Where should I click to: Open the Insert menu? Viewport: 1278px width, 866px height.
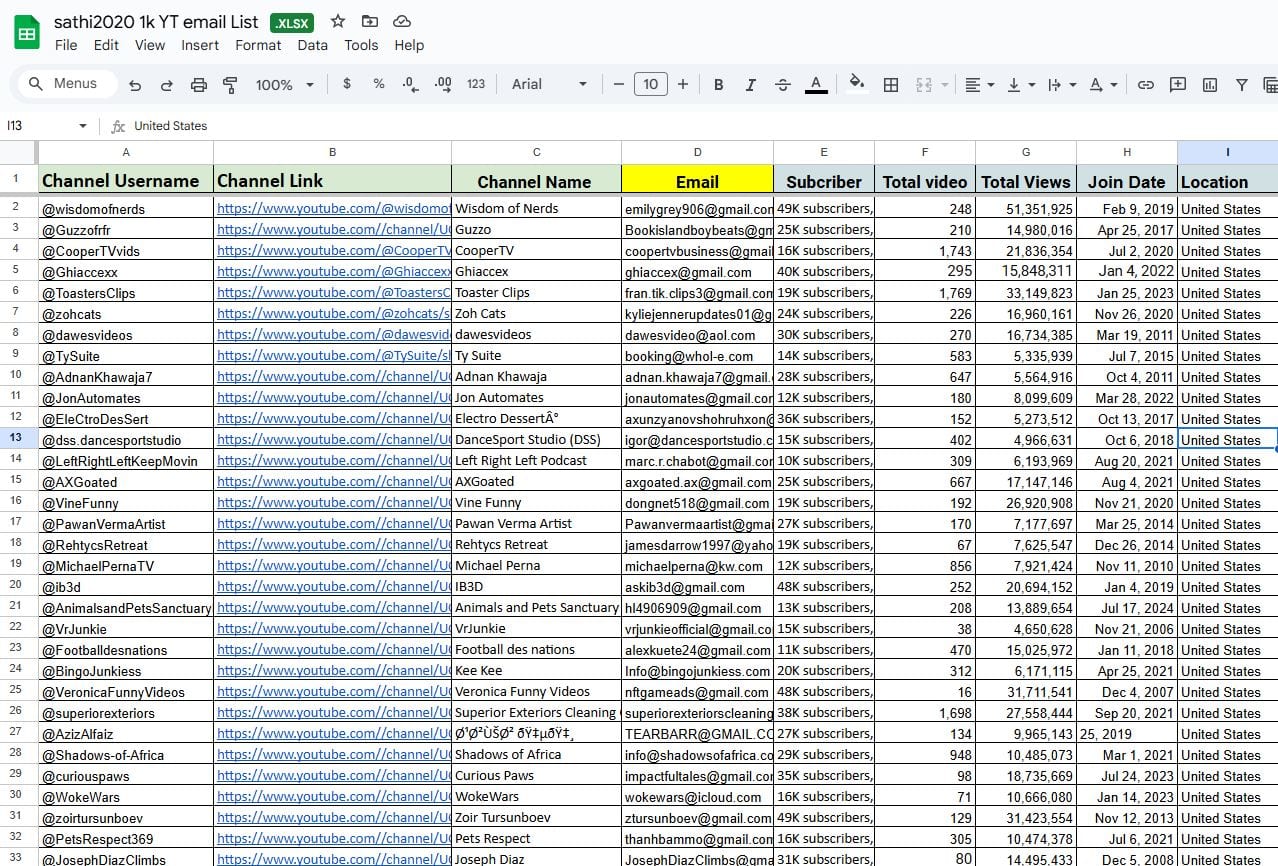(200, 45)
